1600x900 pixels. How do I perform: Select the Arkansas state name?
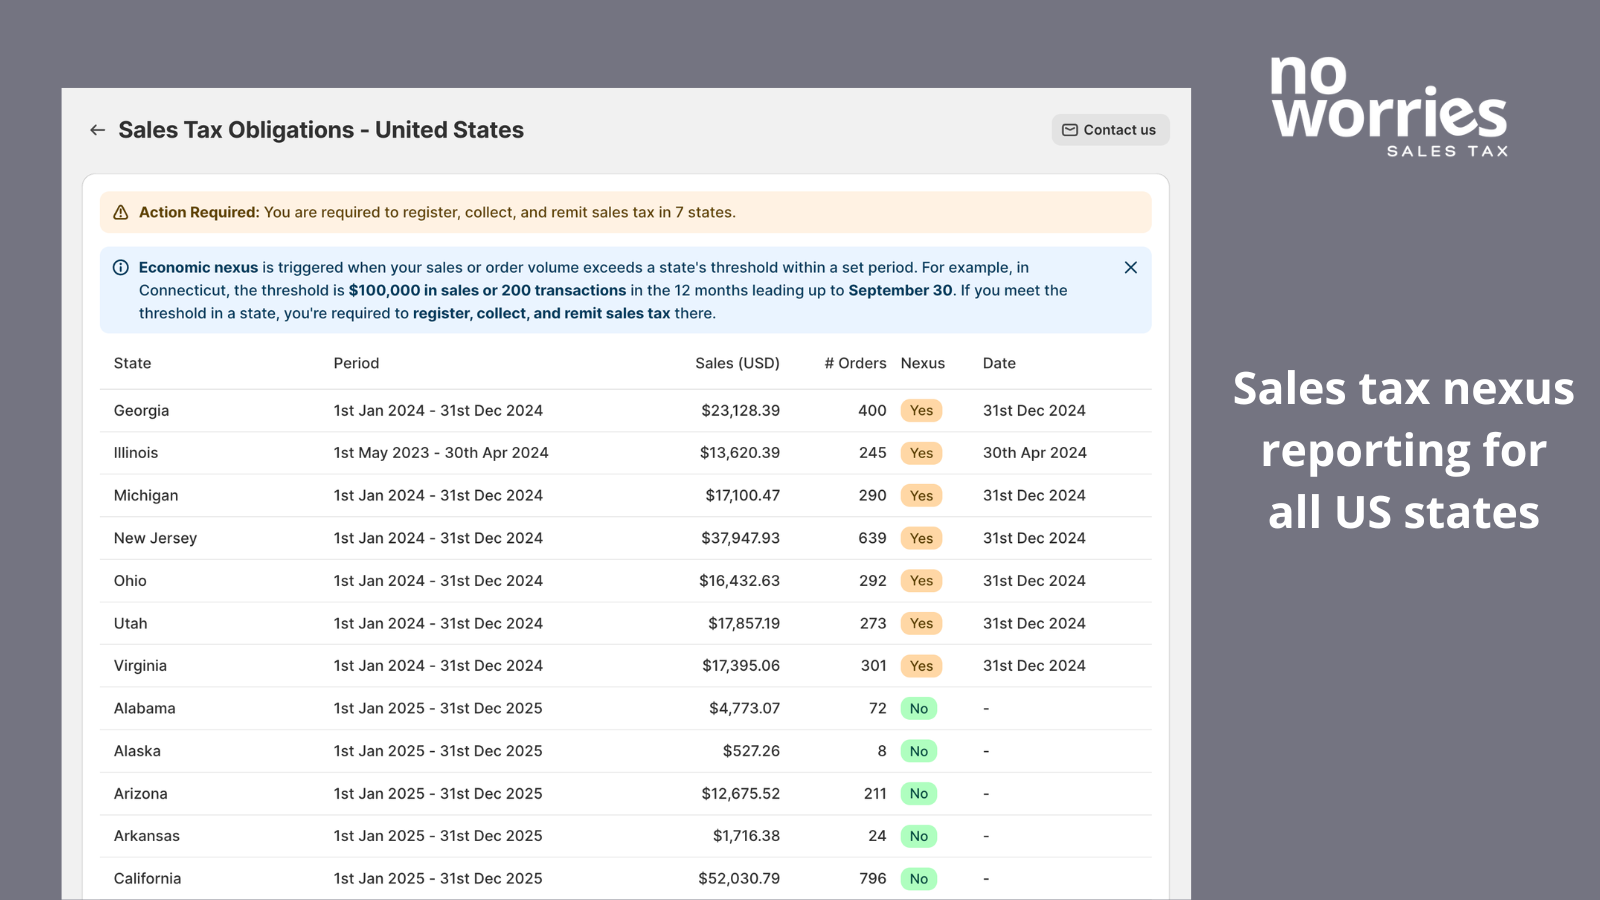(x=147, y=836)
